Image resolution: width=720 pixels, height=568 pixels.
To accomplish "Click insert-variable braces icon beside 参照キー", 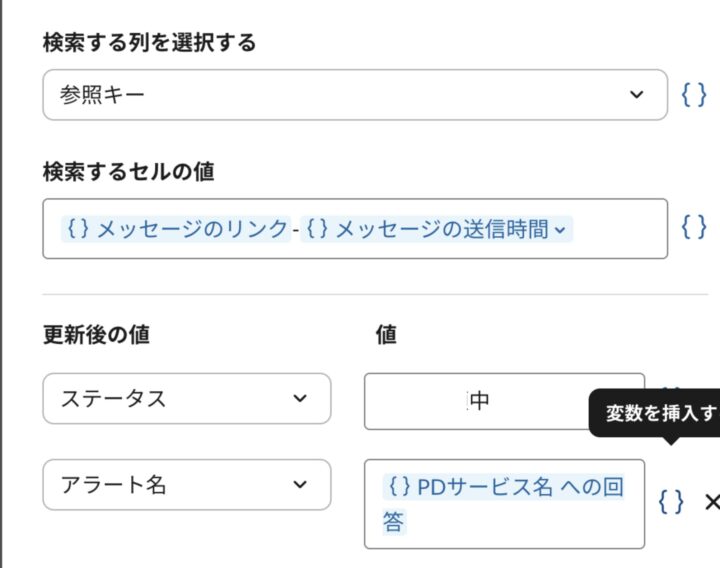I will coord(694,95).
